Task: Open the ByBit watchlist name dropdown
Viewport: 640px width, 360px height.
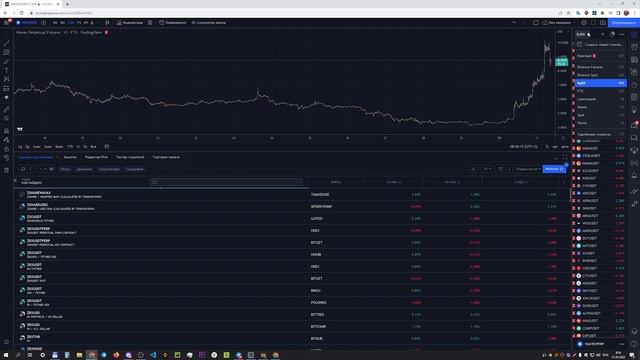Action: (x=582, y=34)
